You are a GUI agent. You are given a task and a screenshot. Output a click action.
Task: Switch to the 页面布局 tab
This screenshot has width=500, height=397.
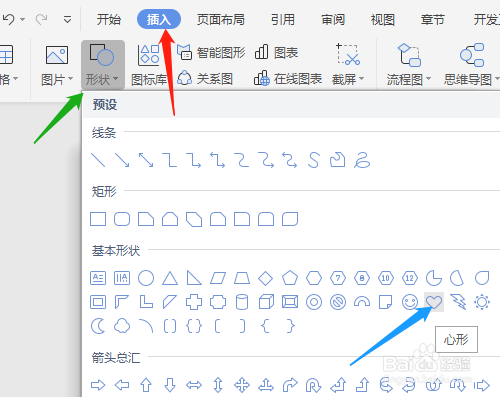coord(221,19)
